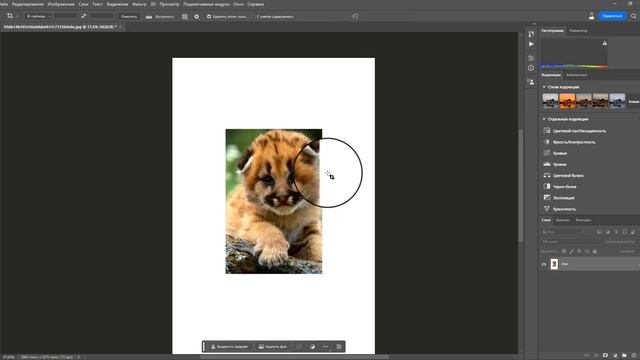This screenshot has width=640, height=360.
Task: Click the Straighten level icon
Action: (x=149, y=17)
